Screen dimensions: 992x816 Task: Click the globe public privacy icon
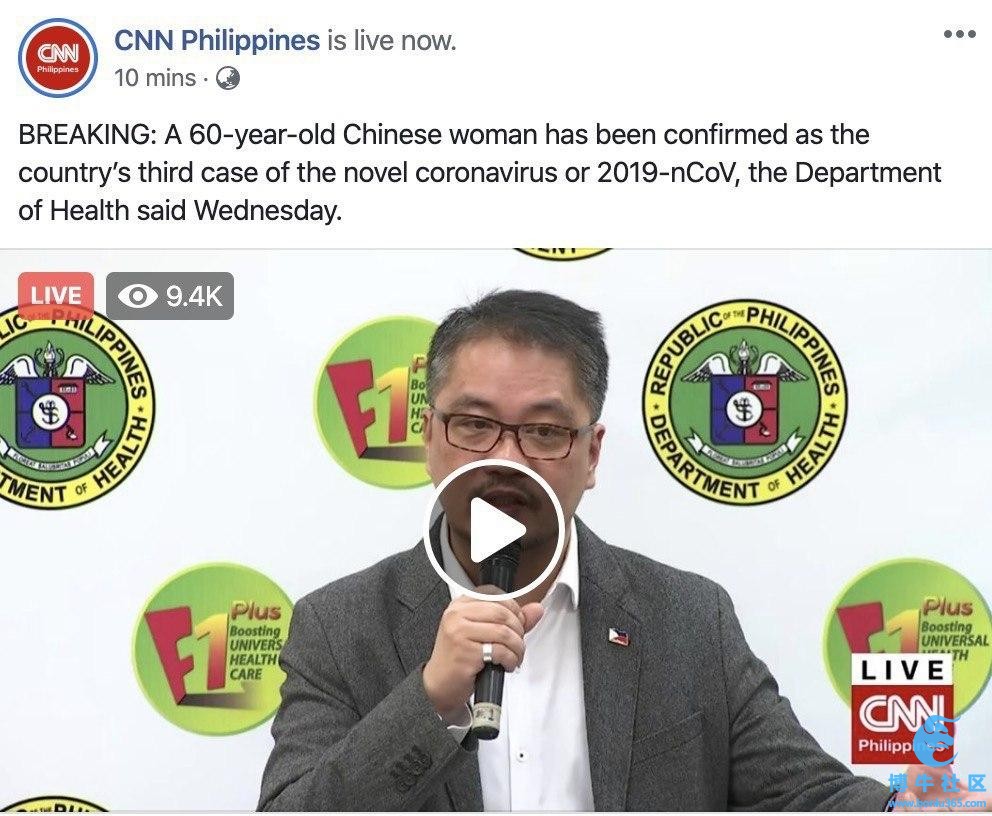pyautogui.click(x=228, y=78)
